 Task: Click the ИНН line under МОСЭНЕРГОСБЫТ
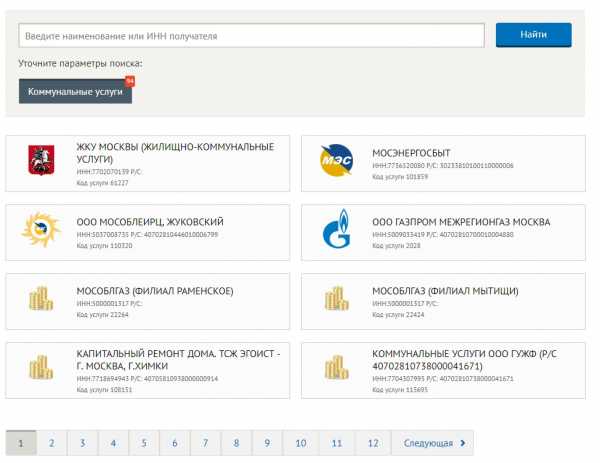tap(443, 166)
